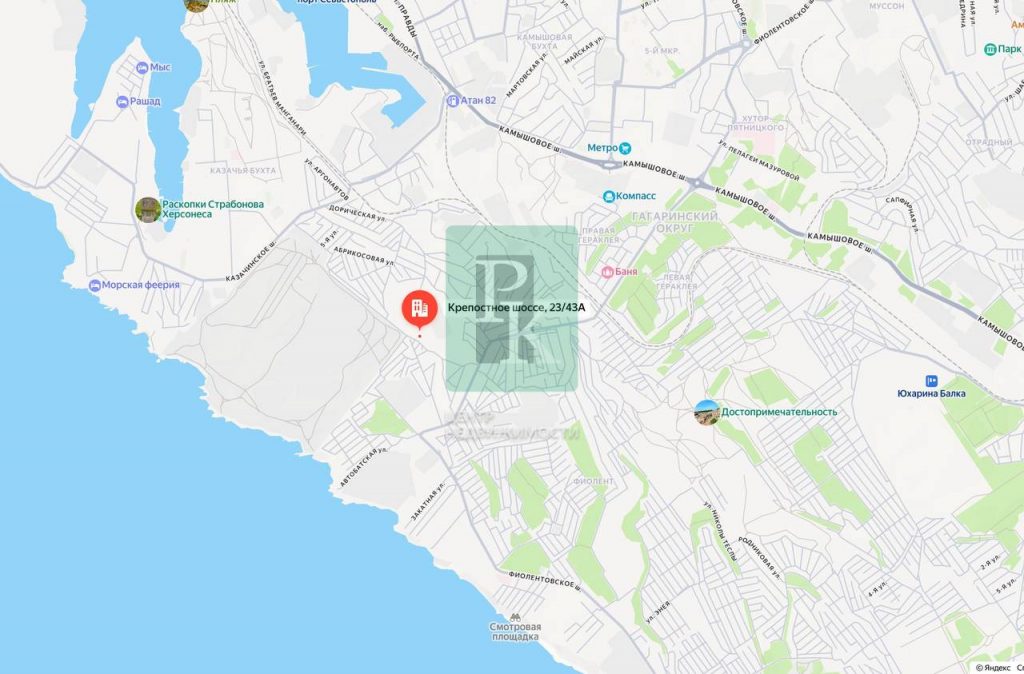Select the Смотровая площадка binoculars icon
The width and height of the screenshot is (1024, 674).
(x=515, y=617)
